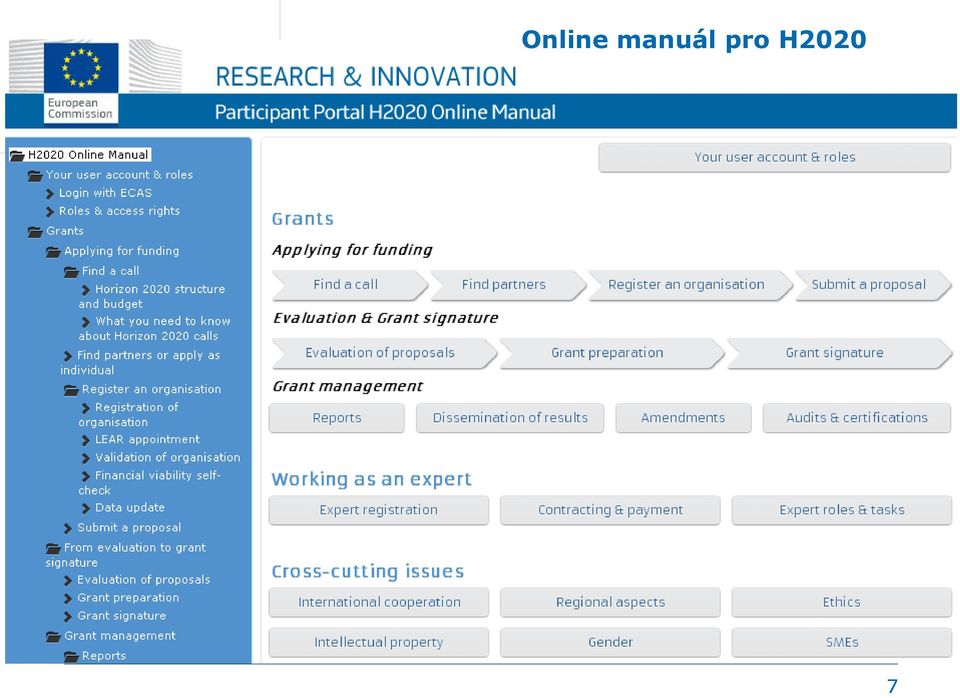Collapse the Your user account & roles folder icon
The height and width of the screenshot is (698, 960).
tap(35, 176)
